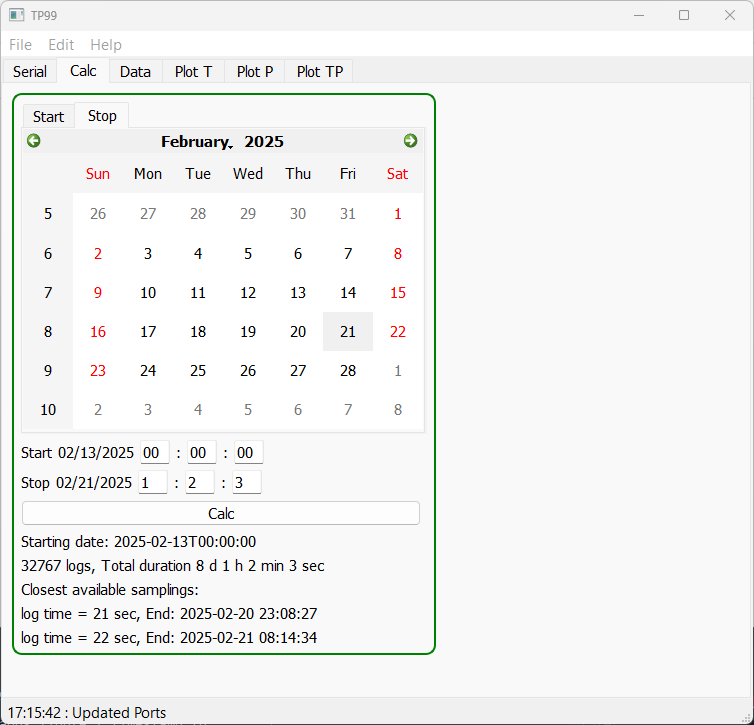
Task: Switch to the Start calendar tab
Action: point(49,116)
